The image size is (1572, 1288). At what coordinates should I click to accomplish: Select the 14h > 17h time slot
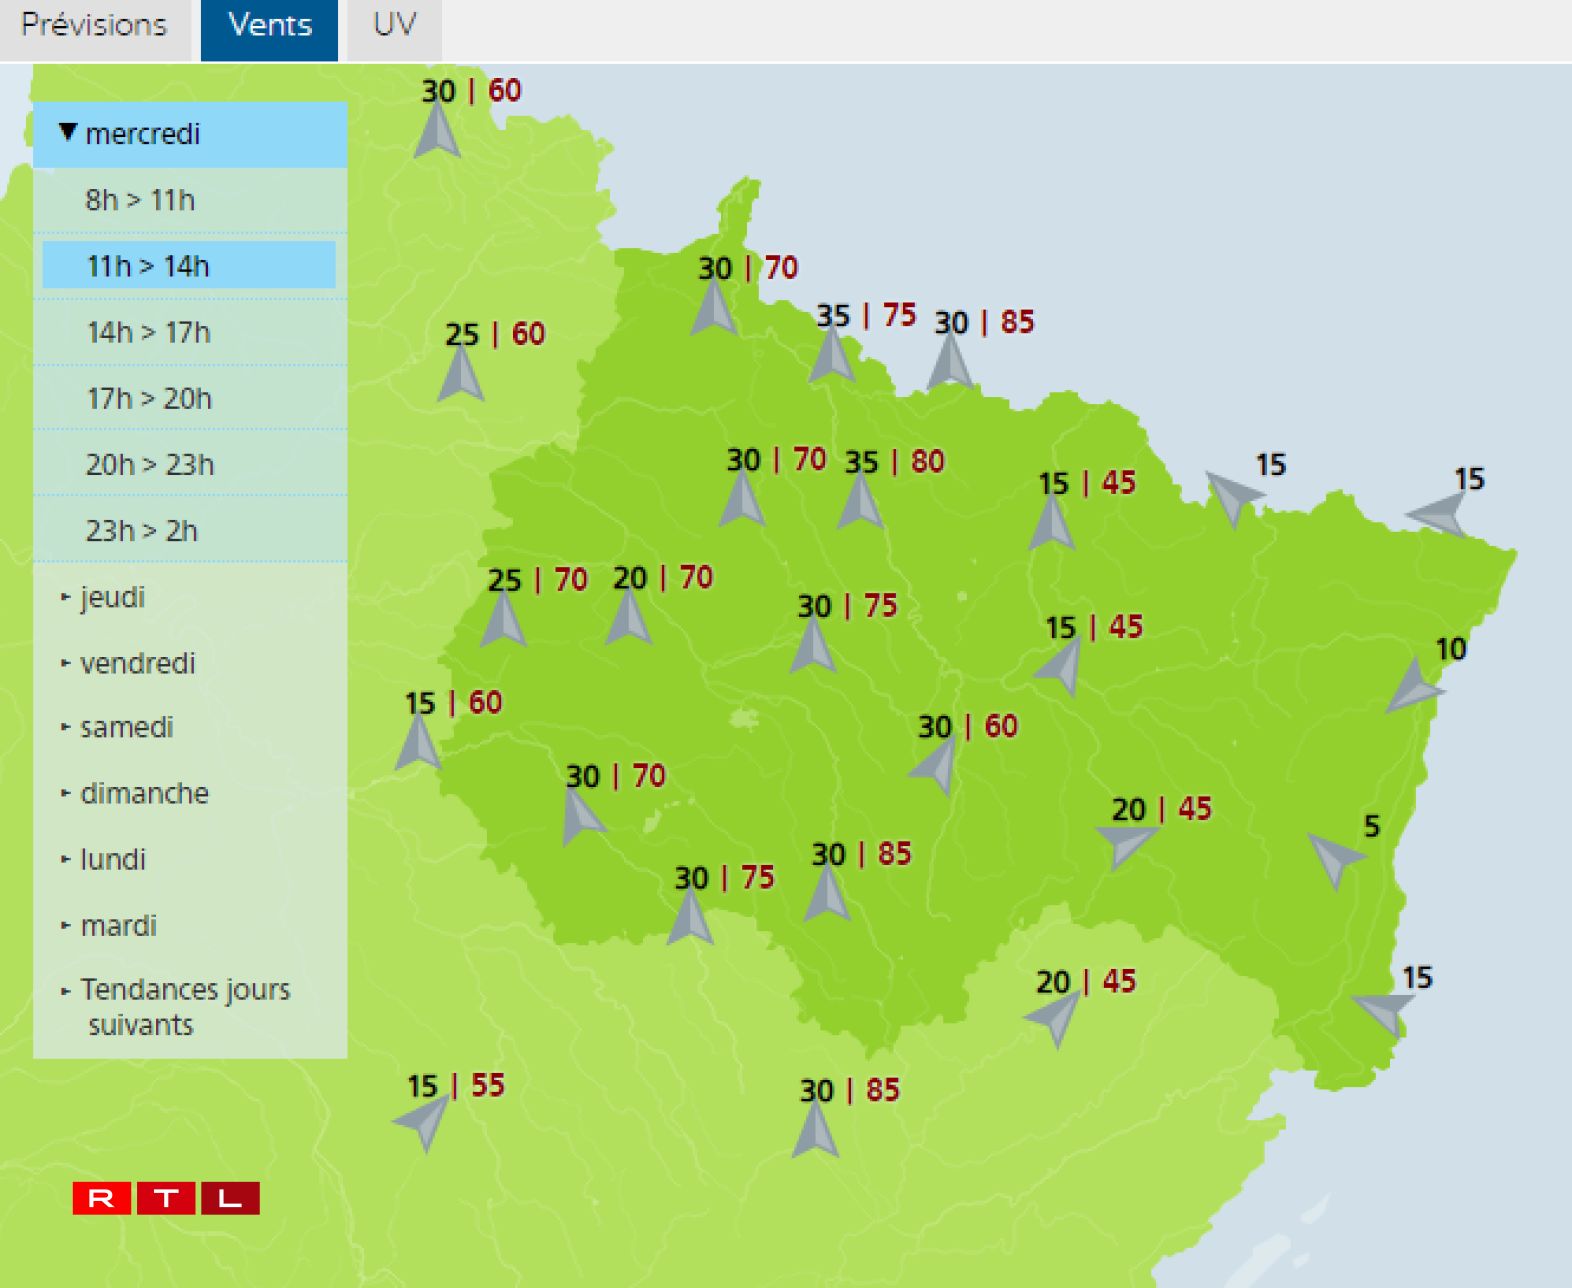pos(149,332)
